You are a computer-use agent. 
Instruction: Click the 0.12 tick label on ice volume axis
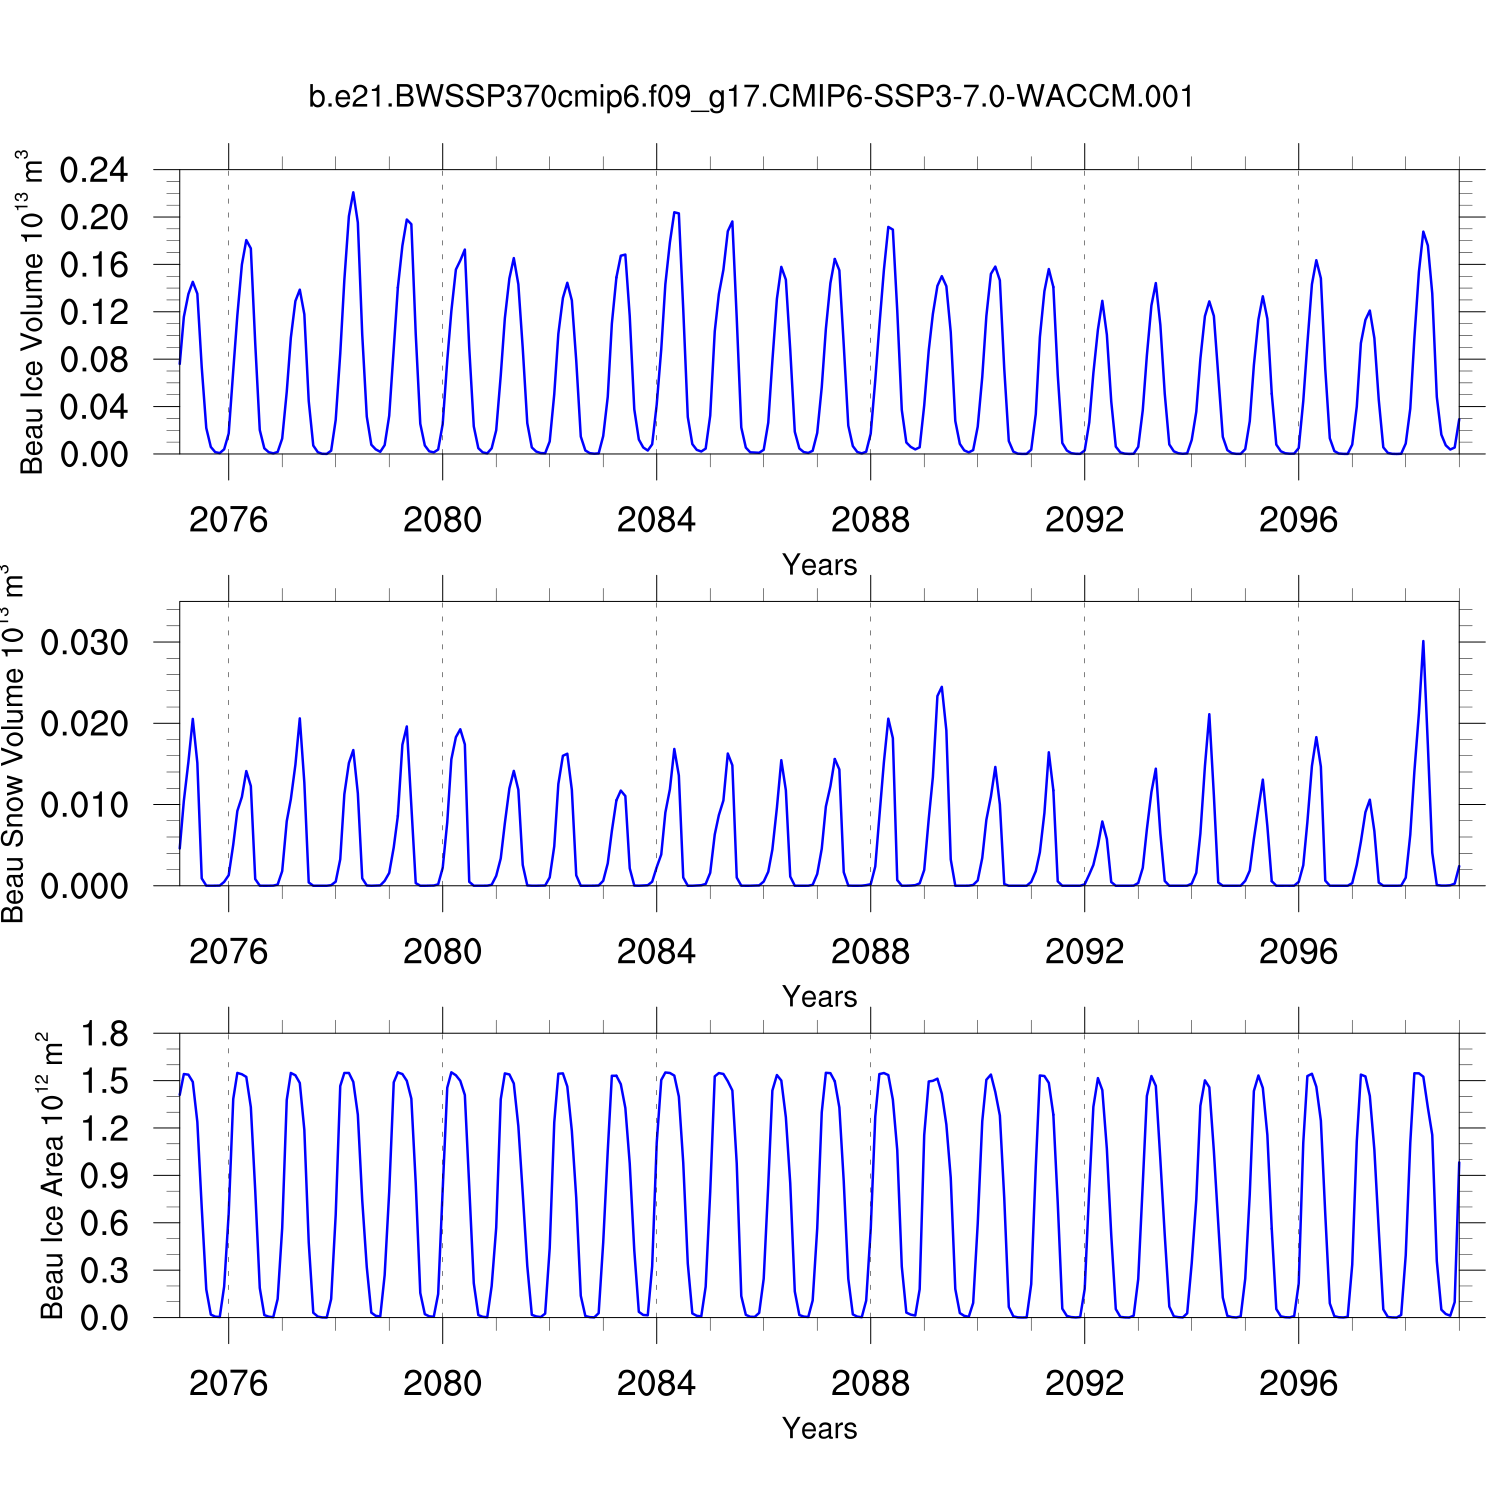[x=94, y=312]
